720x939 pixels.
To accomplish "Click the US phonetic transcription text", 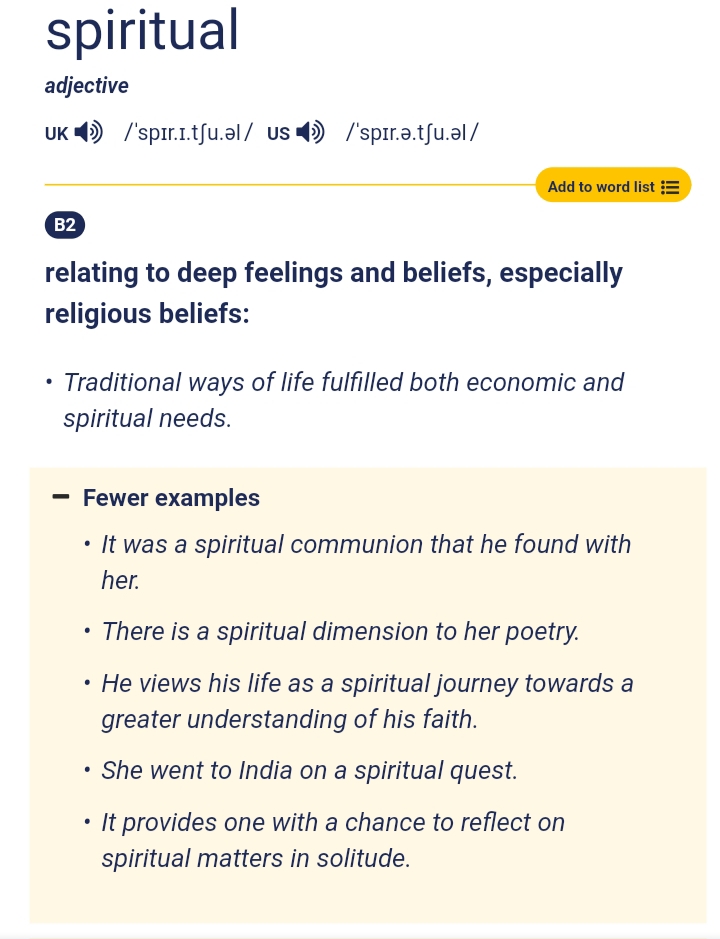I will (x=412, y=132).
